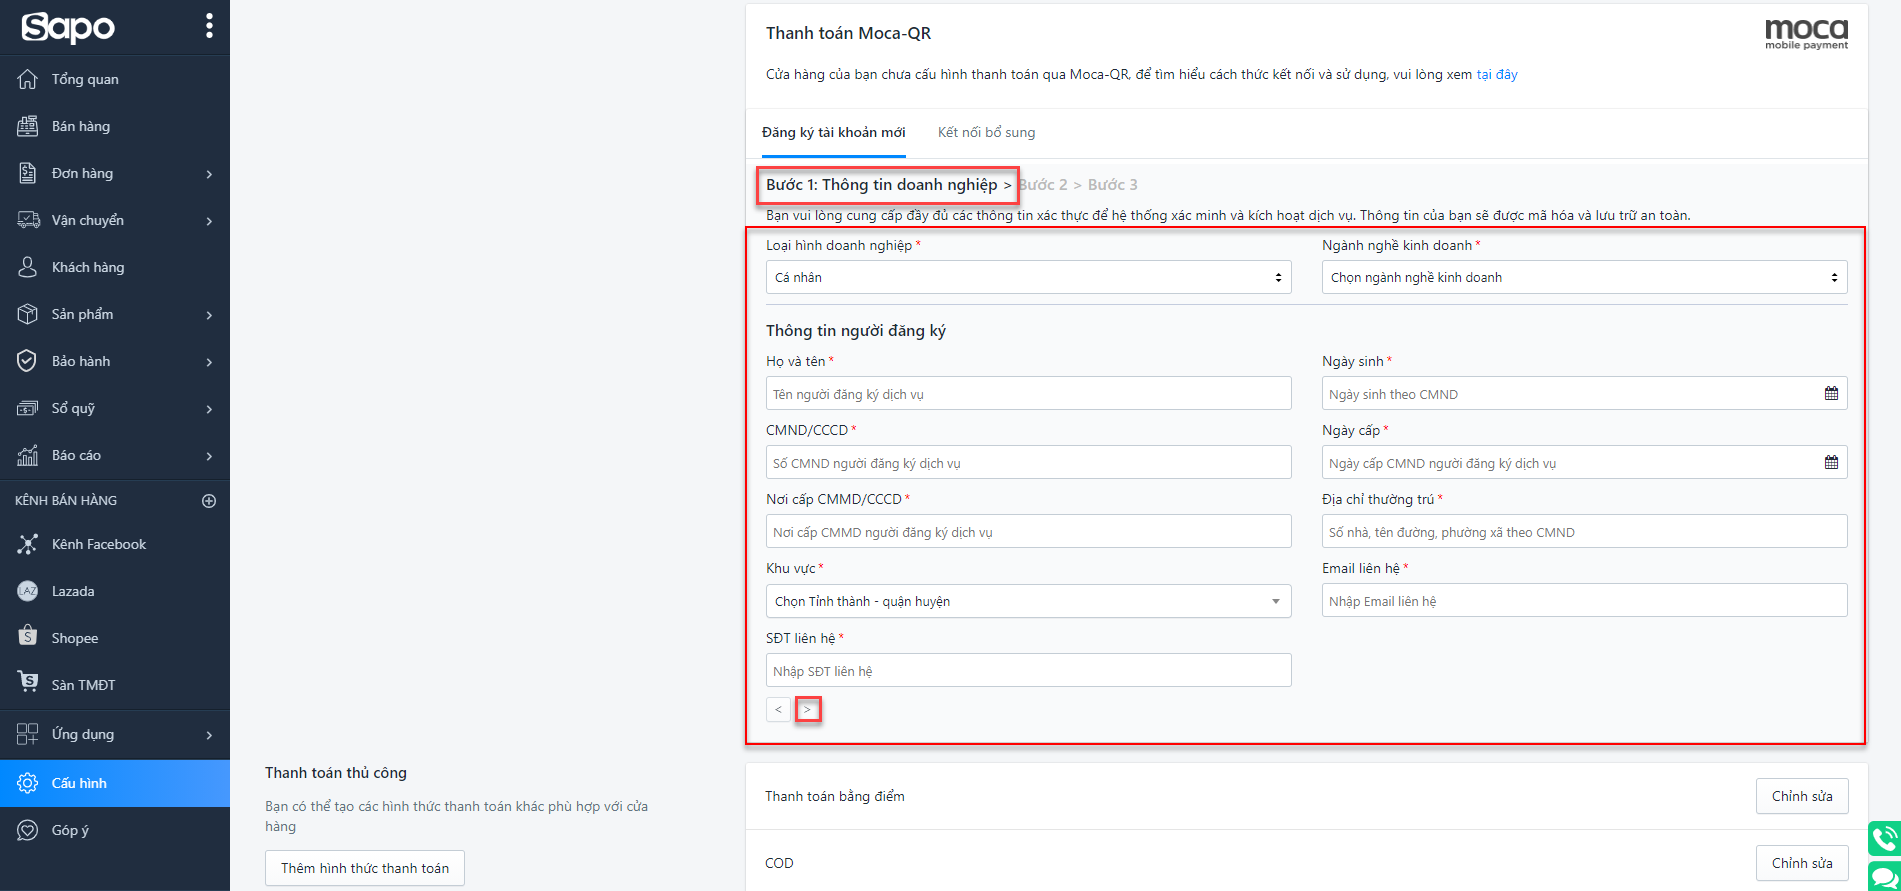Open the 'tại đây' help link
The image size is (1901, 891).
[x=1497, y=75]
